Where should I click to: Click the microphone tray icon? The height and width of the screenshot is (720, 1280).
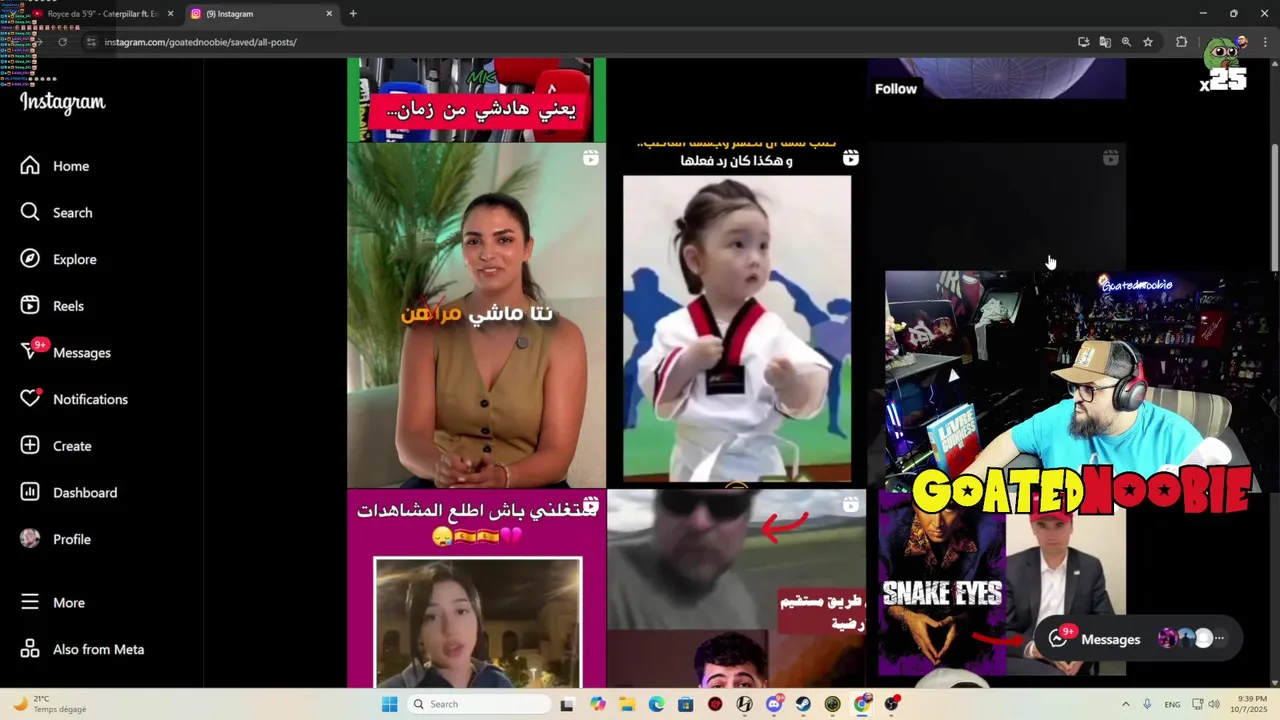[x=1147, y=704]
